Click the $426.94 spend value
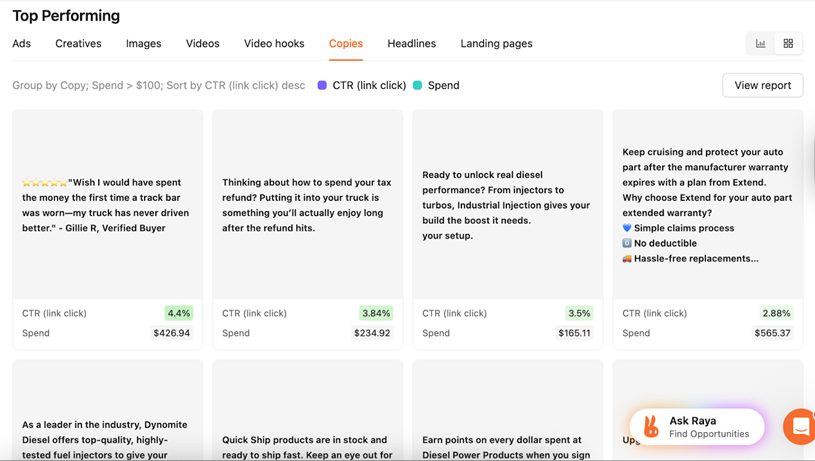 tap(172, 333)
